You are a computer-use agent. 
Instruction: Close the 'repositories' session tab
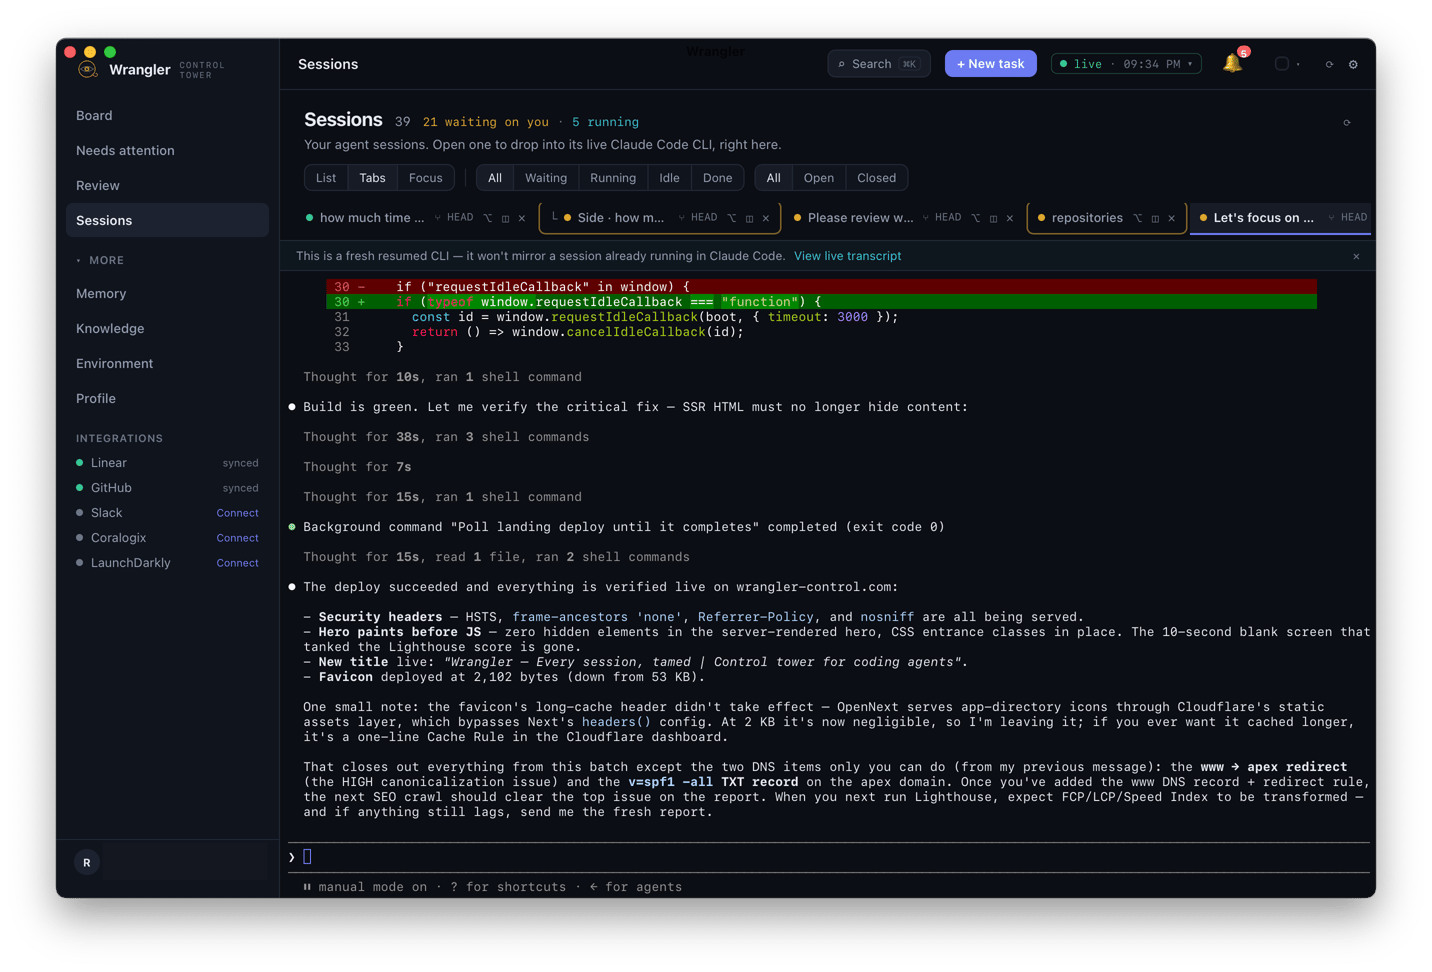tap(1171, 218)
